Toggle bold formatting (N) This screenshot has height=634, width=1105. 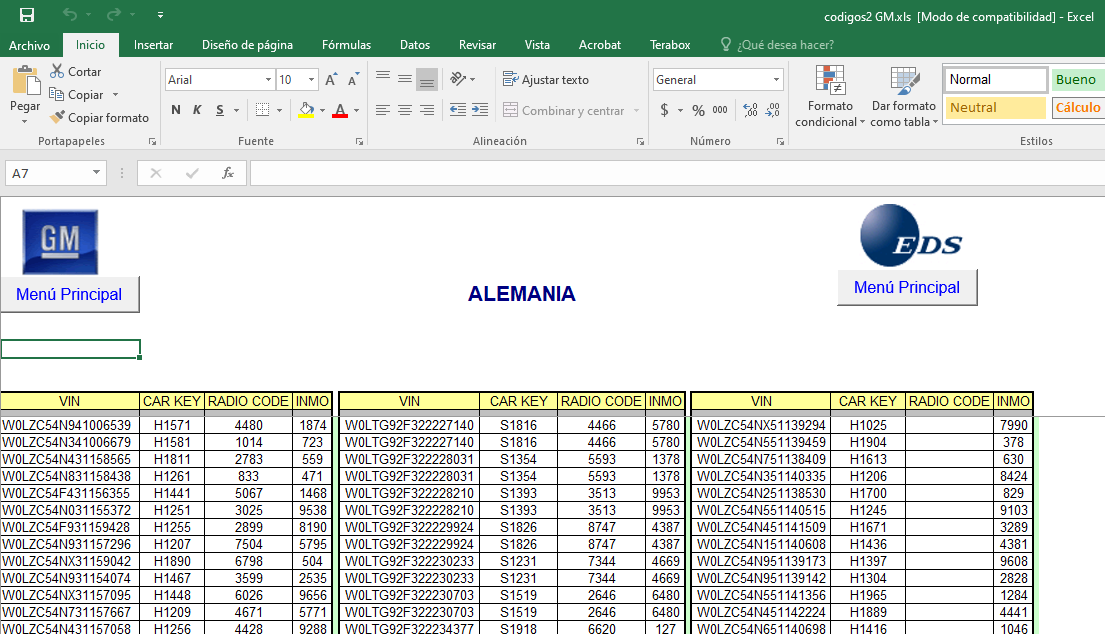click(x=176, y=110)
